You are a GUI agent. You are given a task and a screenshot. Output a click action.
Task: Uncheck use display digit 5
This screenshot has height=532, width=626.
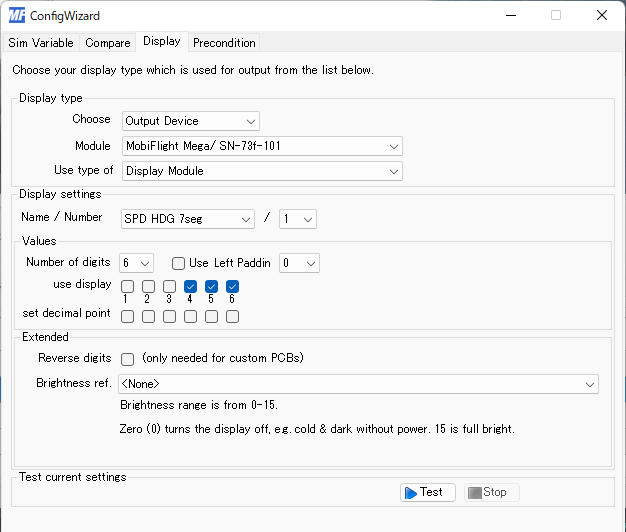click(x=211, y=287)
